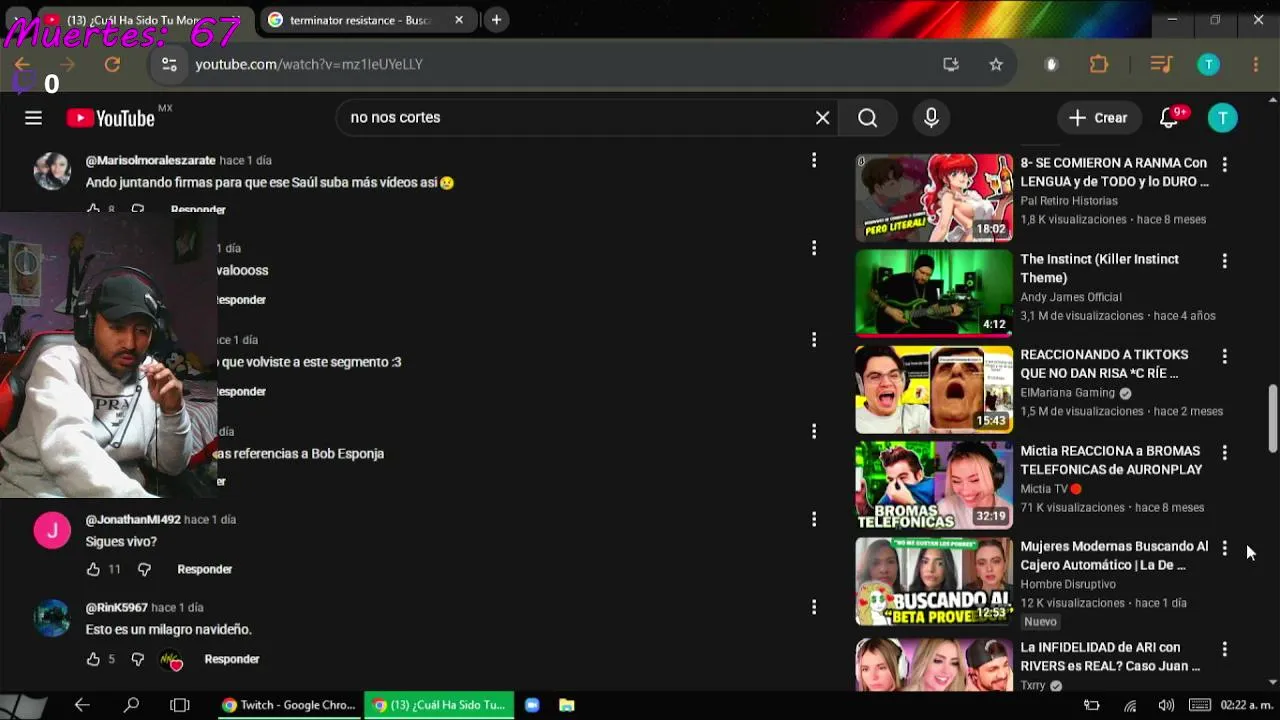The image size is (1280, 720).
Task: Open the Windows Start button
Action: coord(22,705)
